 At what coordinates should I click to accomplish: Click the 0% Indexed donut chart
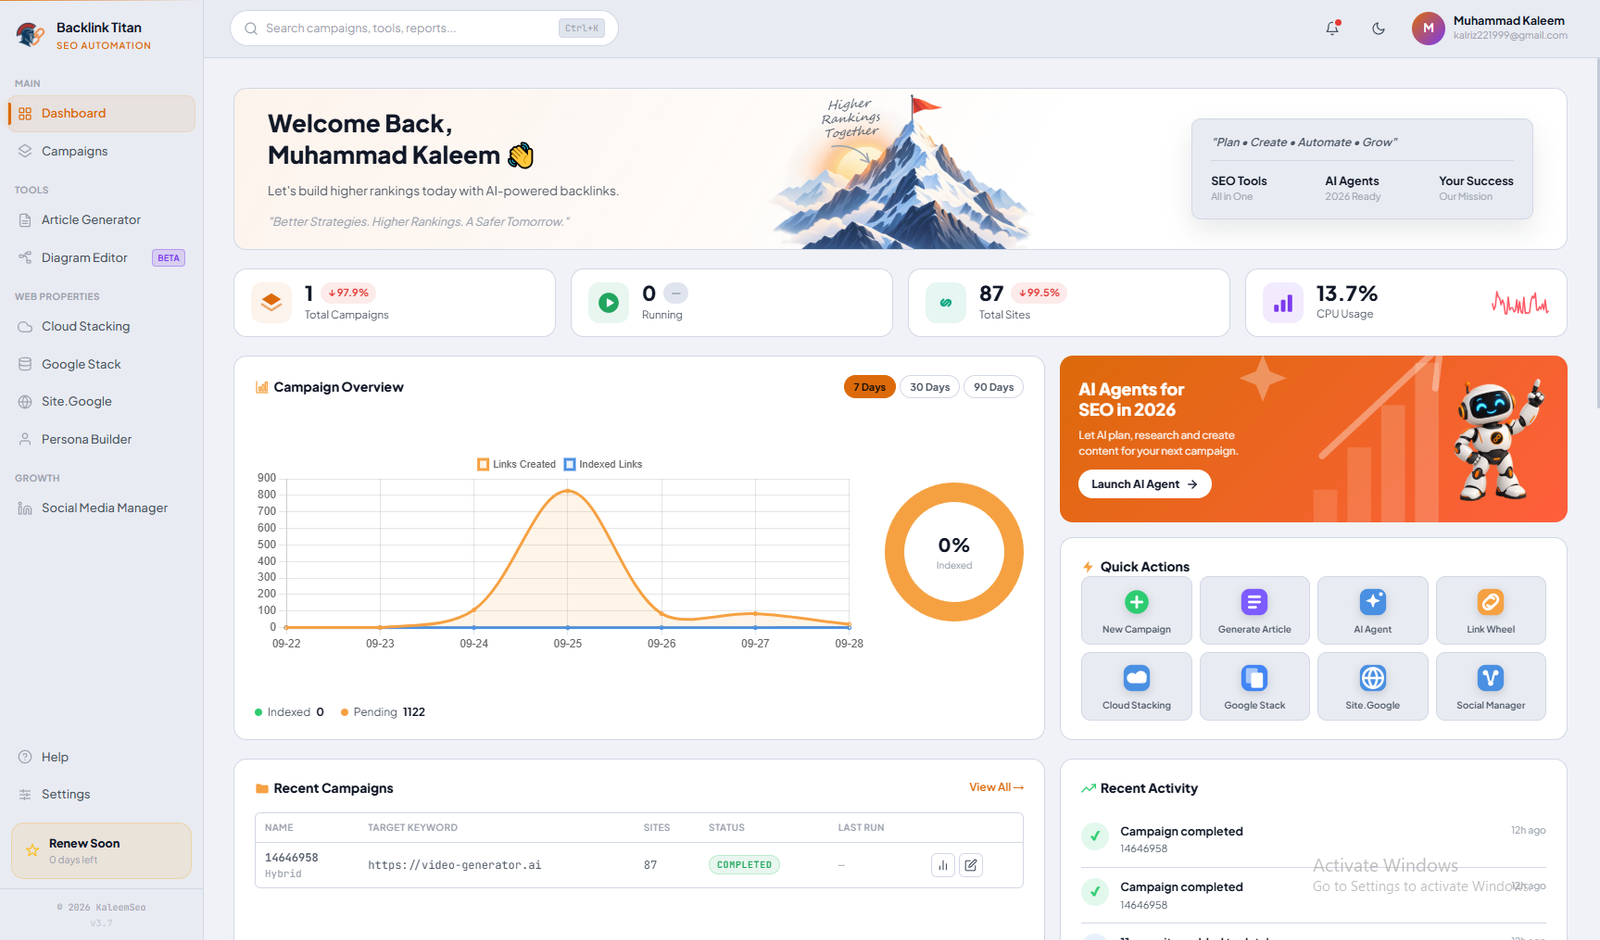click(x=954, y=552)
